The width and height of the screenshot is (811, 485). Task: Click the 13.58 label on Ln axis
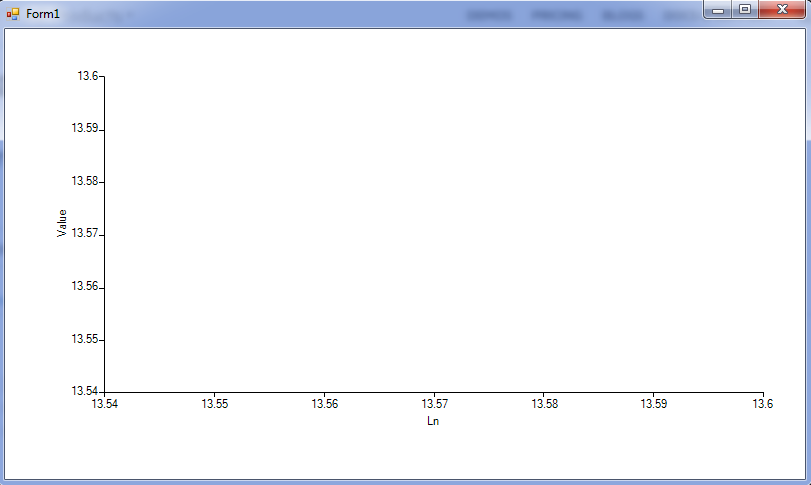click(545, 404)
